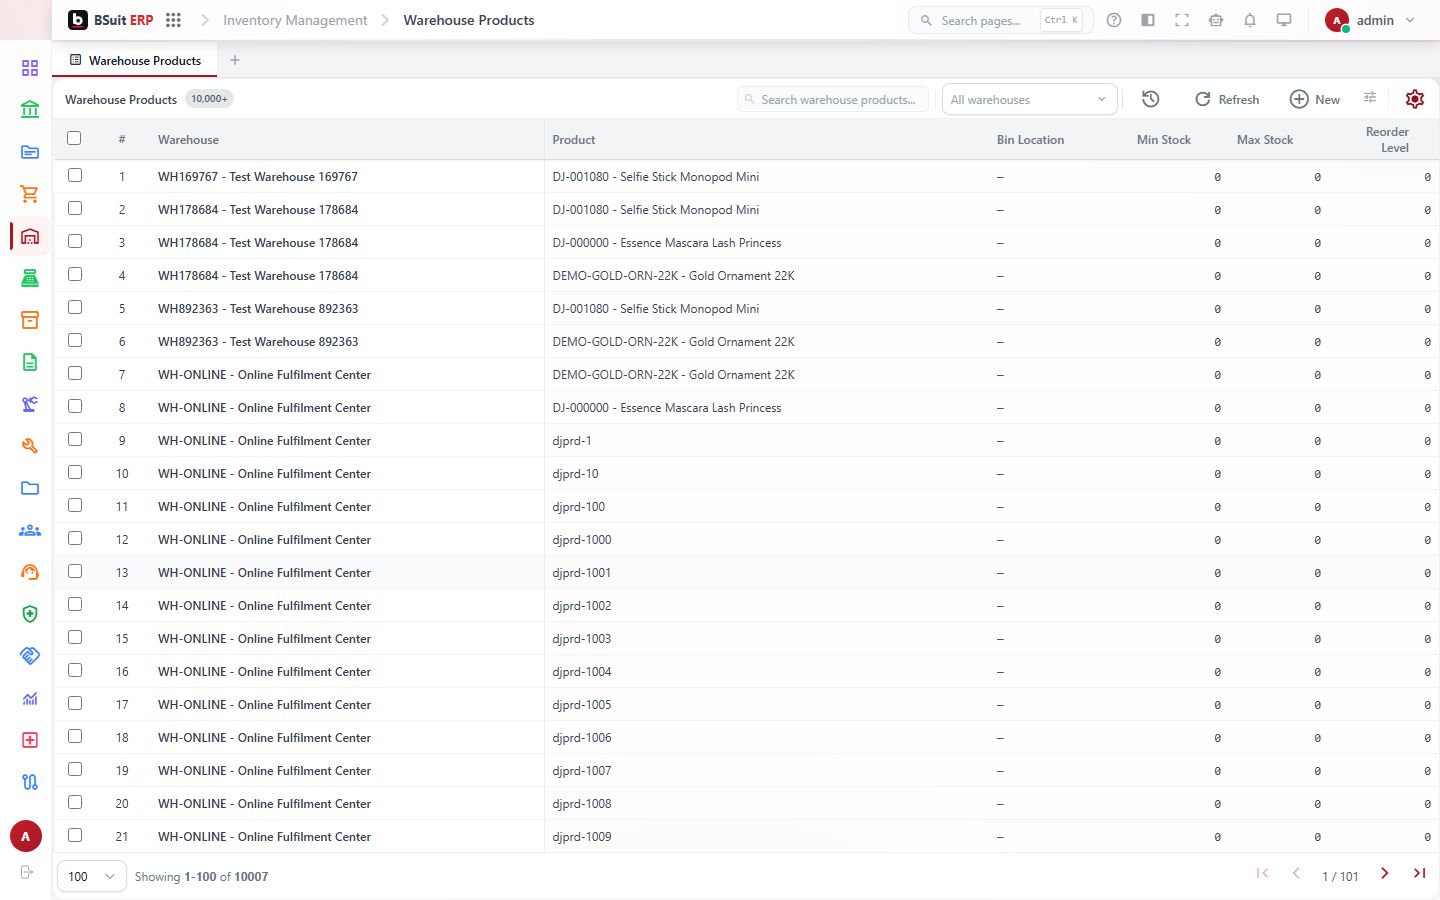
Task: Open the page size 100 dropdown
Action: point(92,876)
